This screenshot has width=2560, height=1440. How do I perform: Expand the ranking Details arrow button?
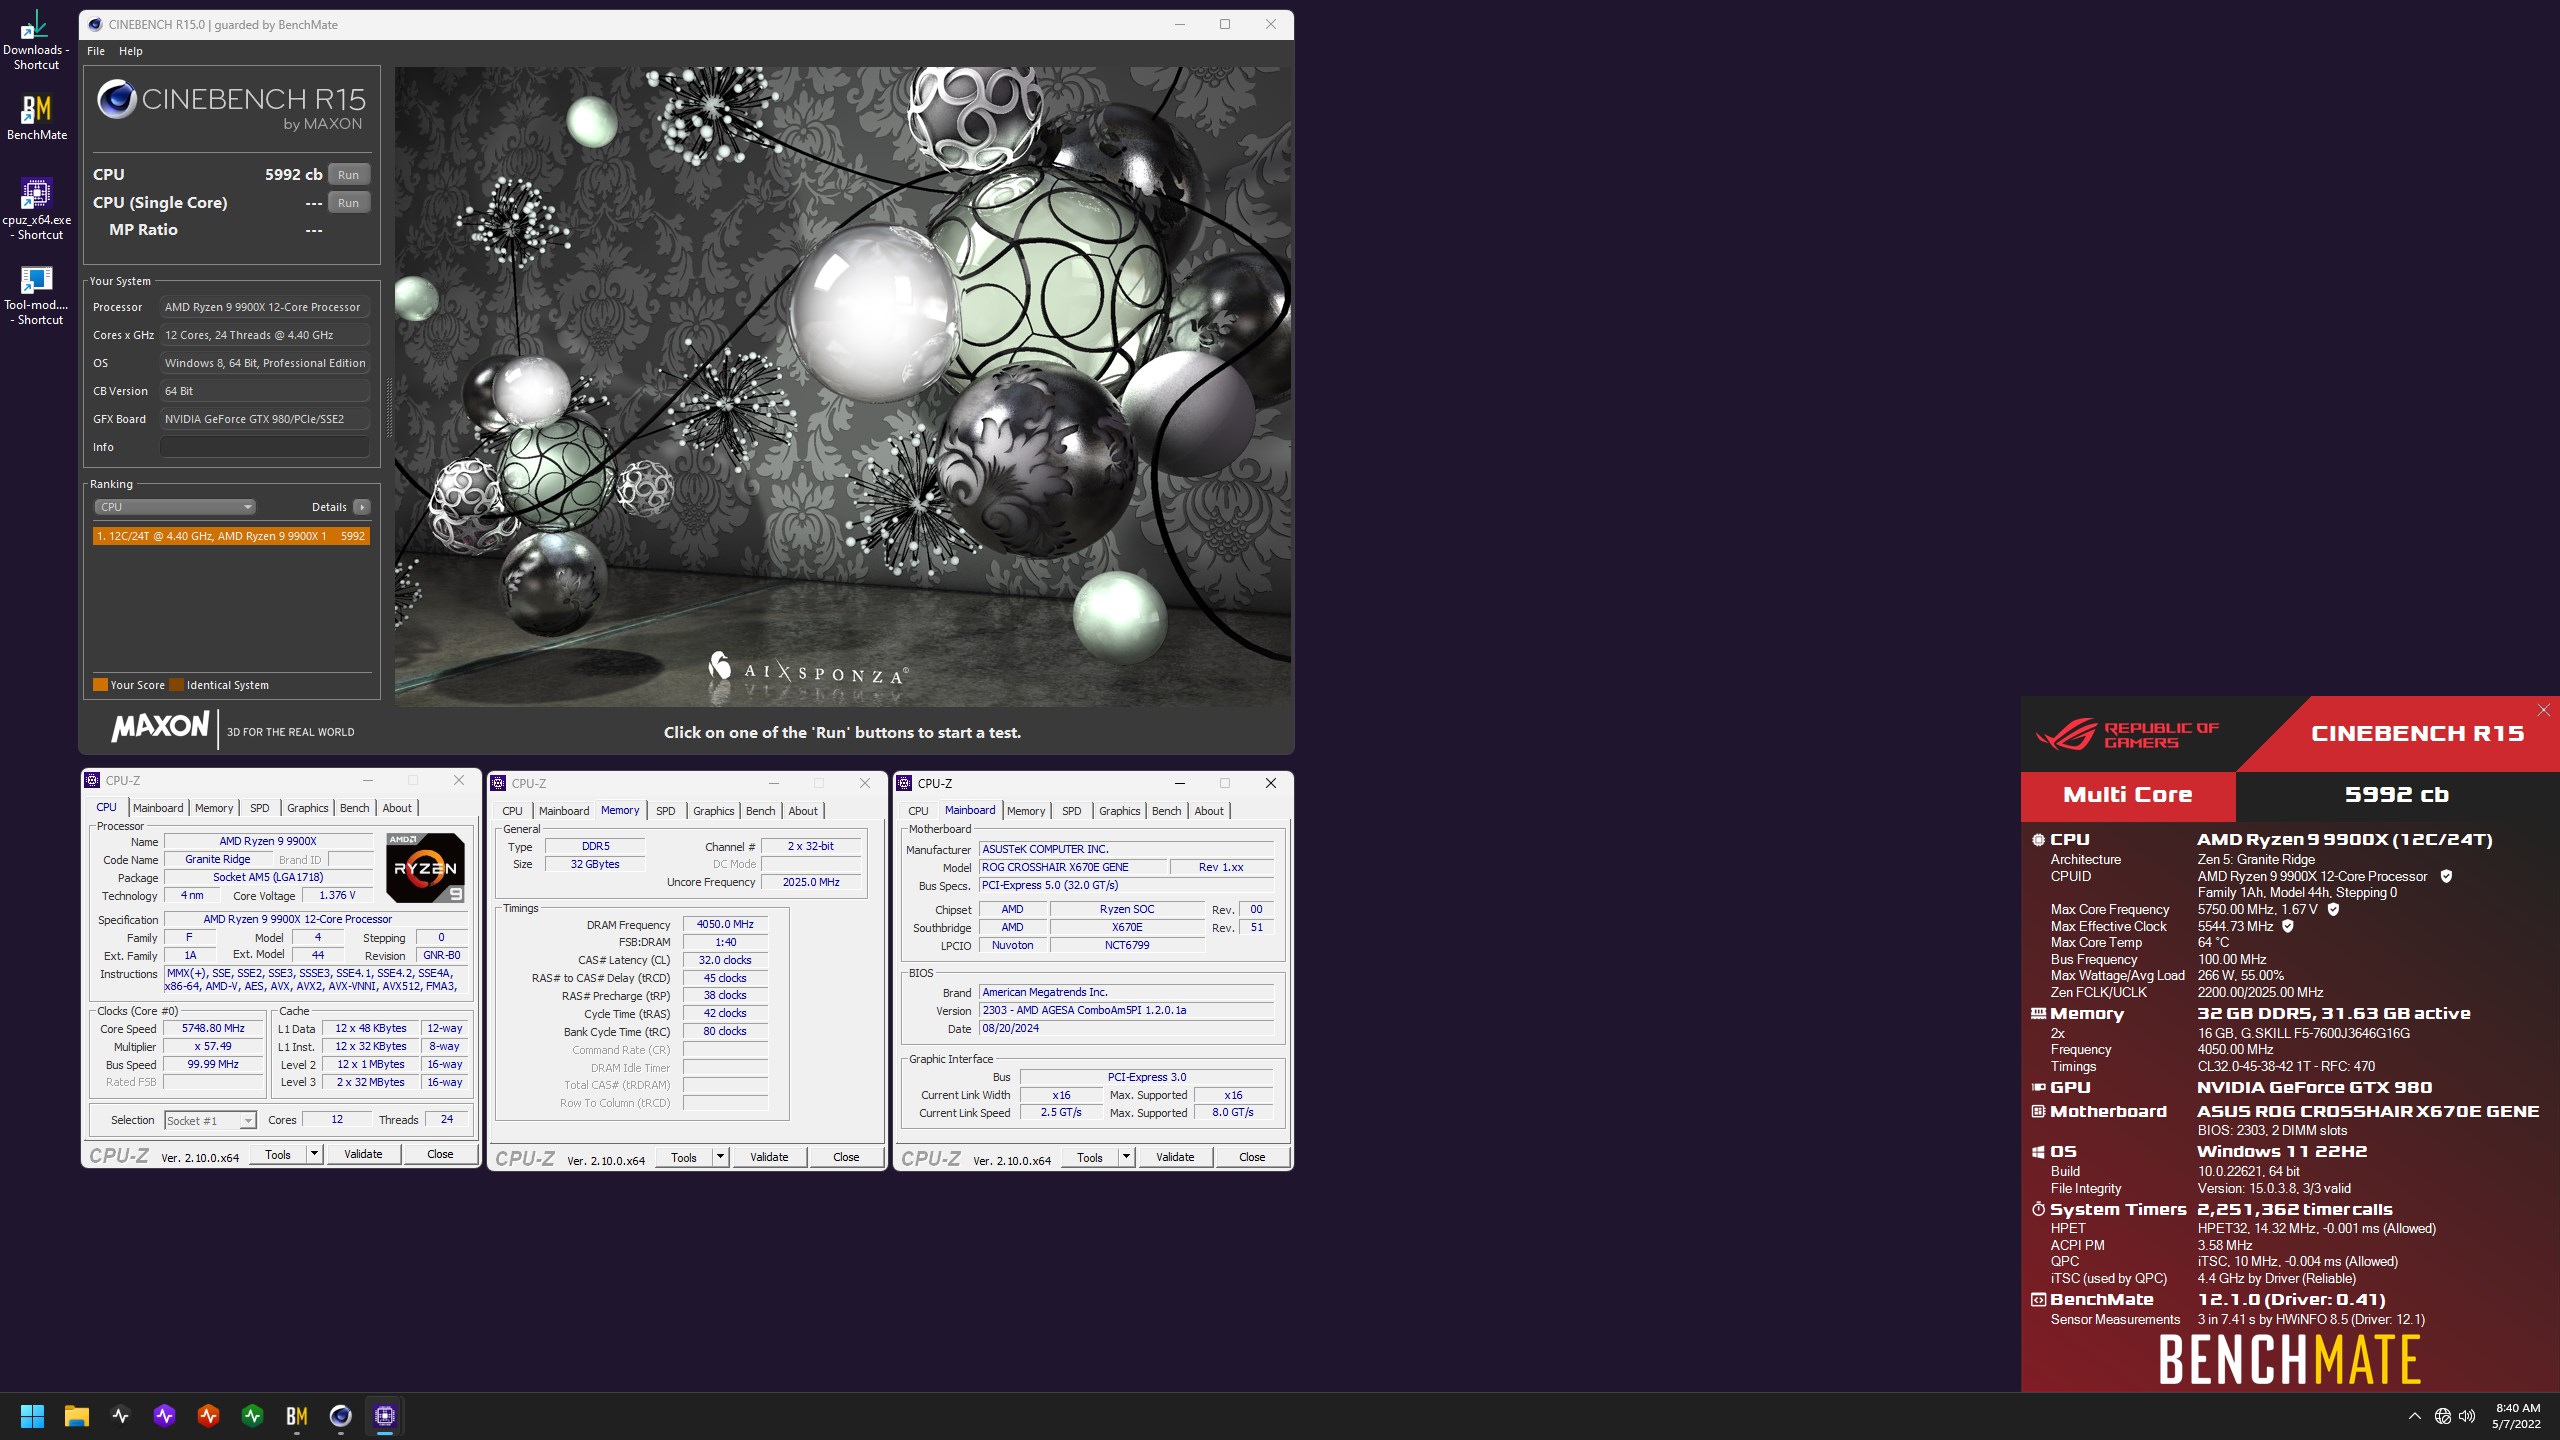point(362,507)
